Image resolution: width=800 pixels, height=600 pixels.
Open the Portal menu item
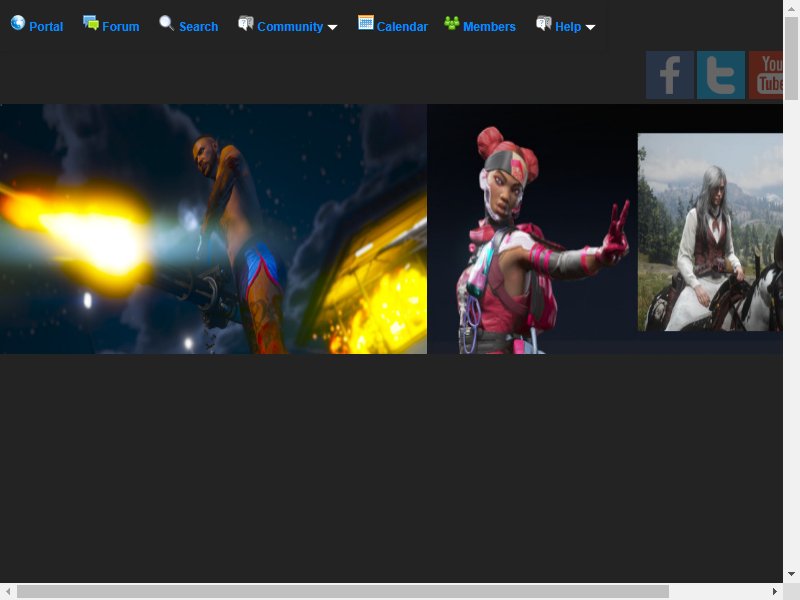(46, 27)
